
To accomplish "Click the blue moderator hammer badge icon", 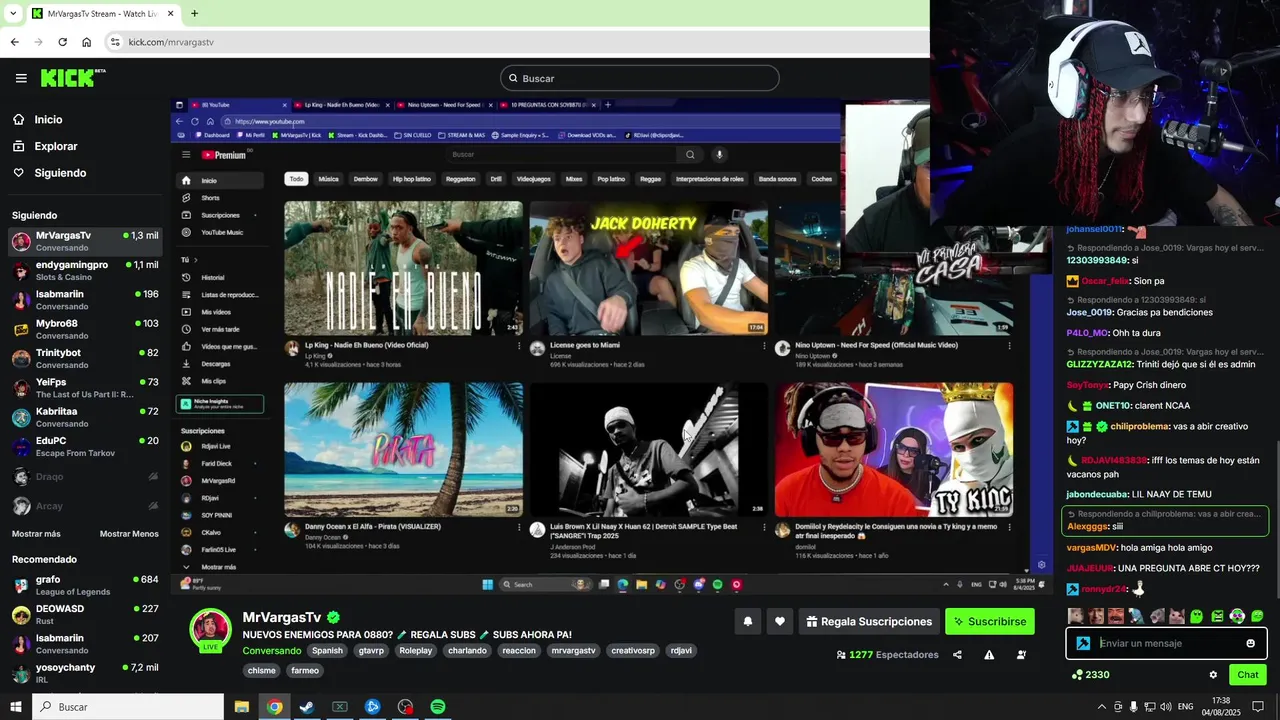I will pyautogui.click(x=1083, y=643).
